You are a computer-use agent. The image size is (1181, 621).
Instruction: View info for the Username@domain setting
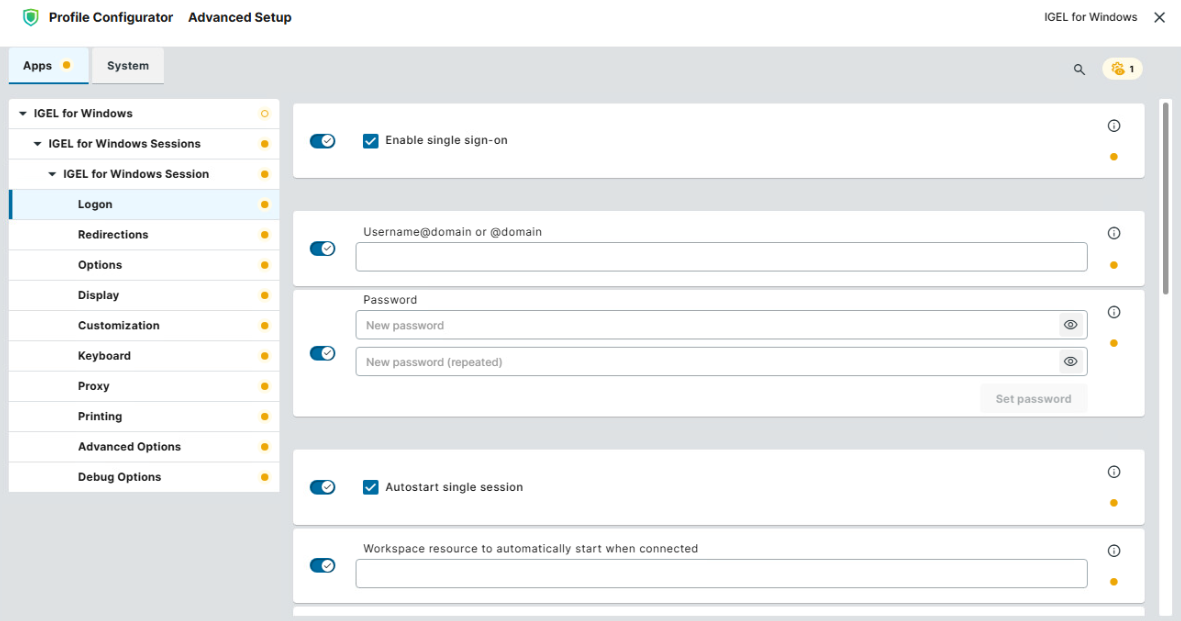[x=1113, y=234]
